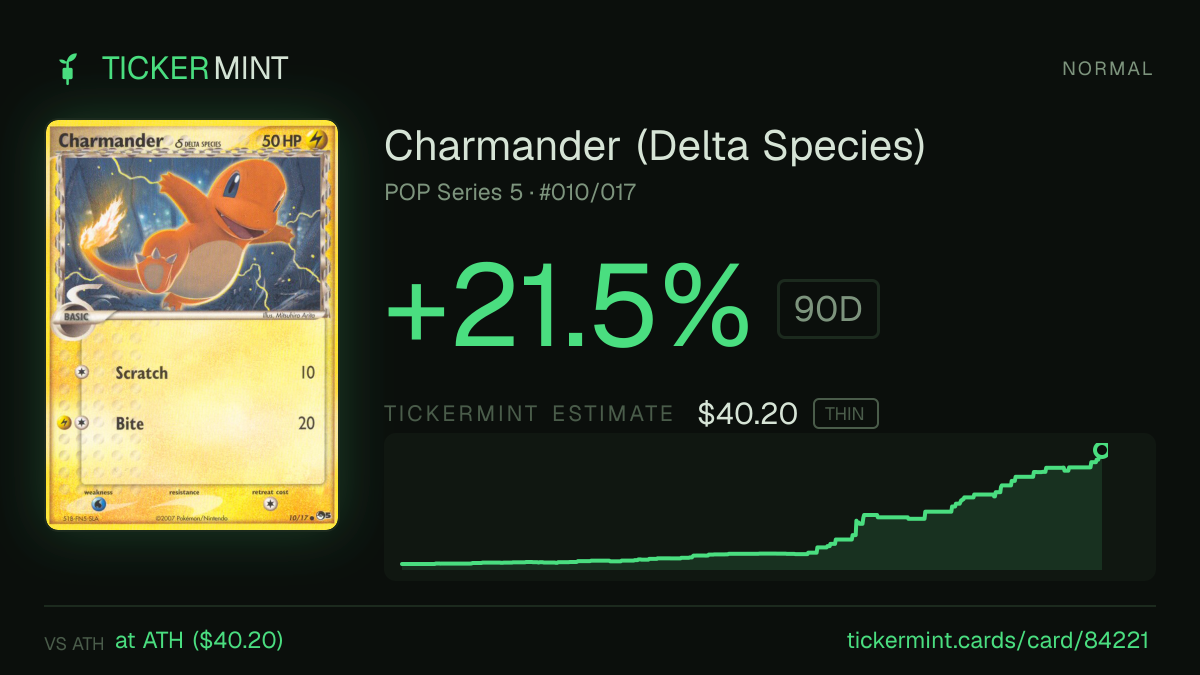Click the retreat cost energy icon
Viewport: 1200px width, 675px height.
click(270, 504)
